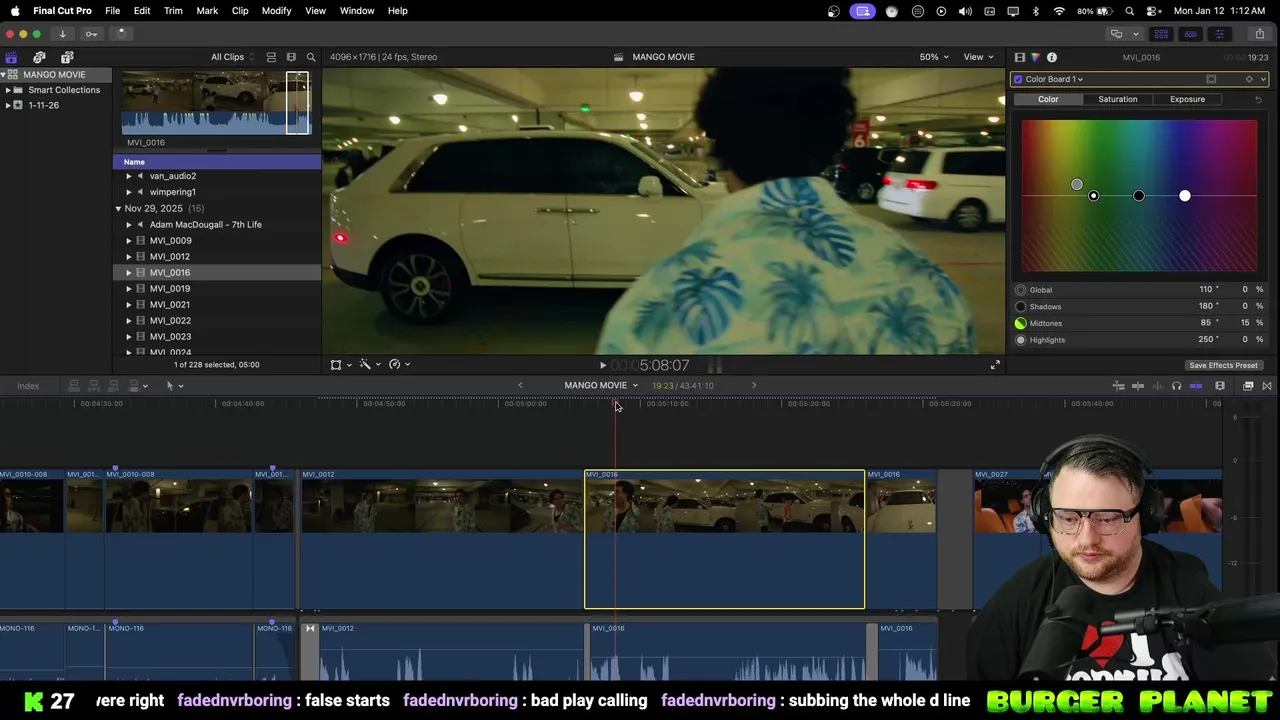The width and height of the screenshot is (1280, 720).
Task: Select the black Shadows color puck
Action: (1139, 196)
